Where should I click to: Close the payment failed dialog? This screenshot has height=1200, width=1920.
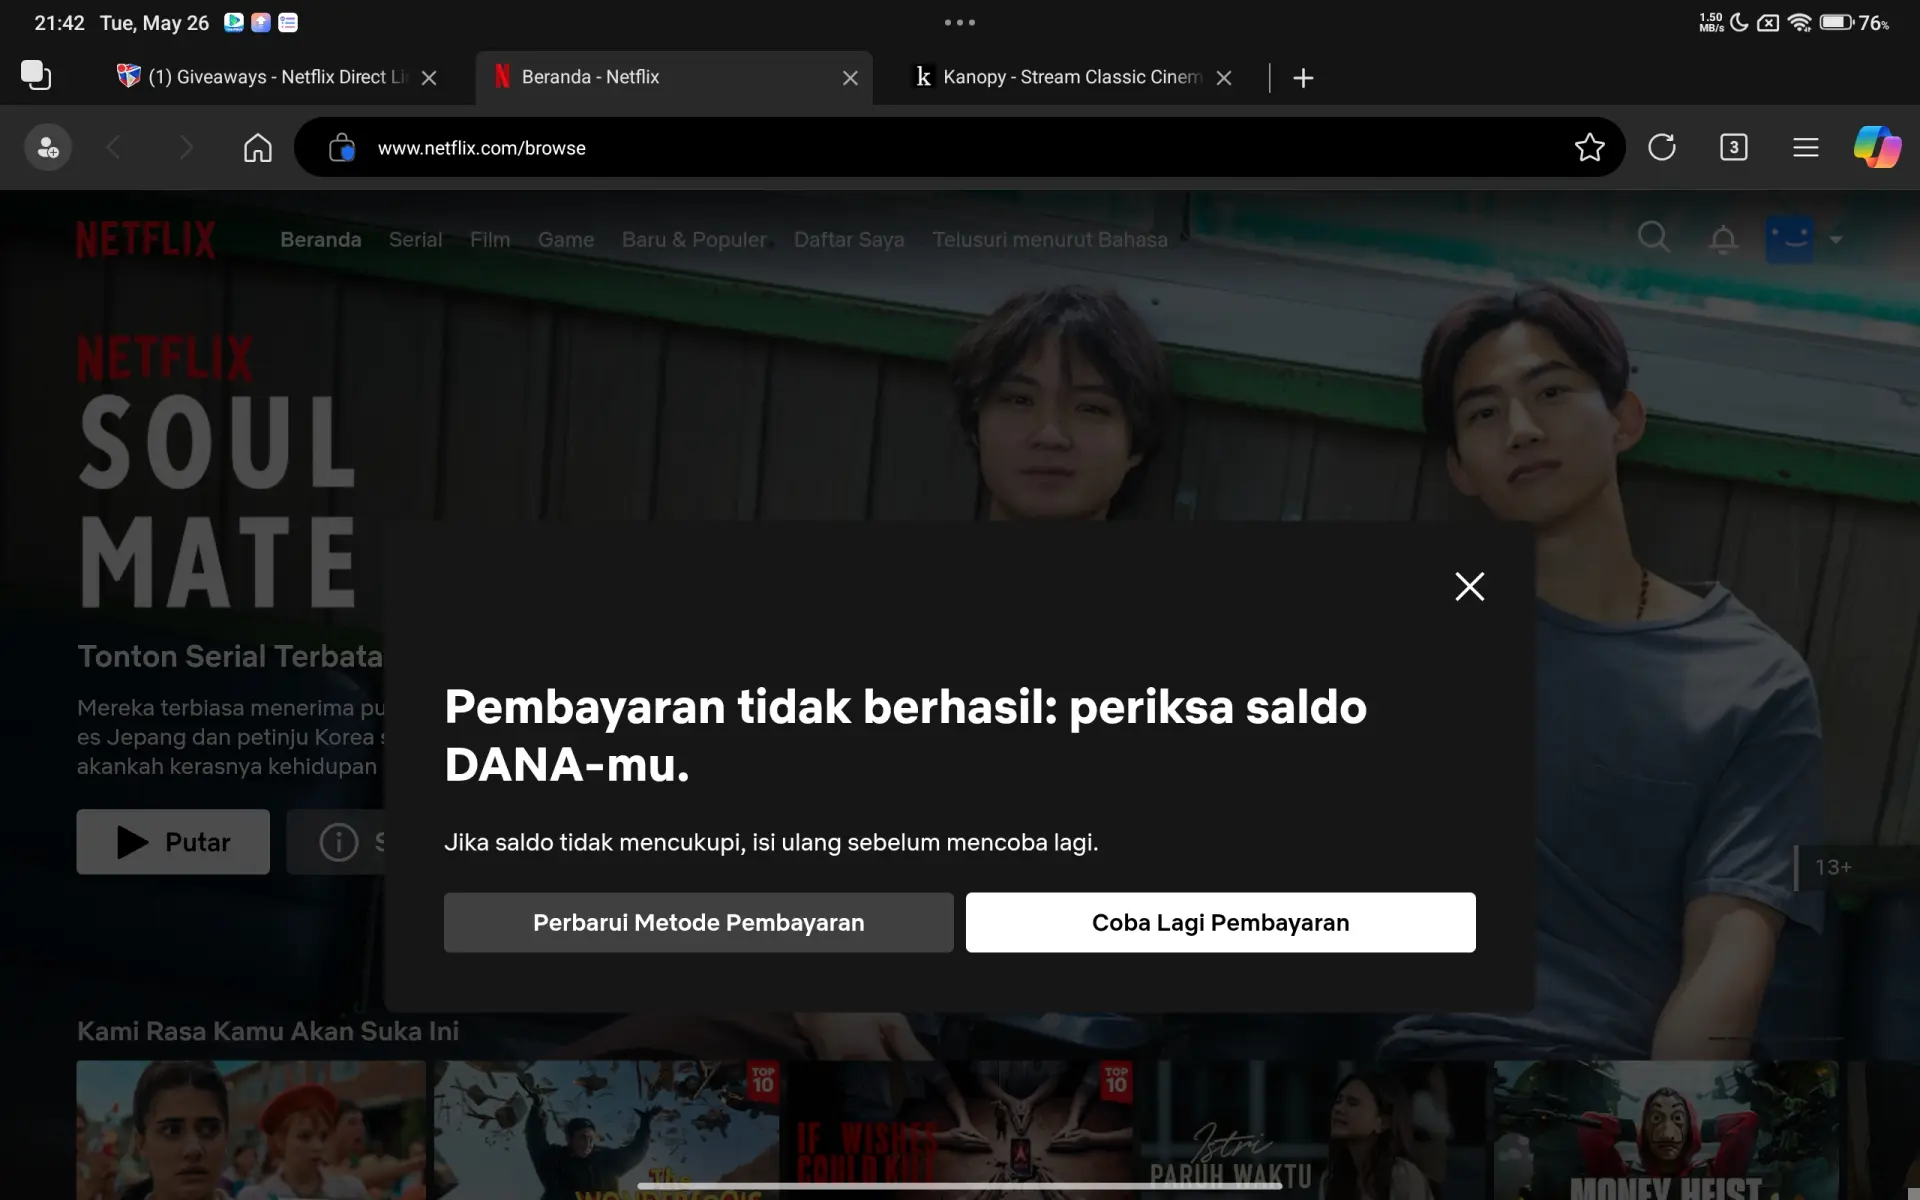[1469, 586]
